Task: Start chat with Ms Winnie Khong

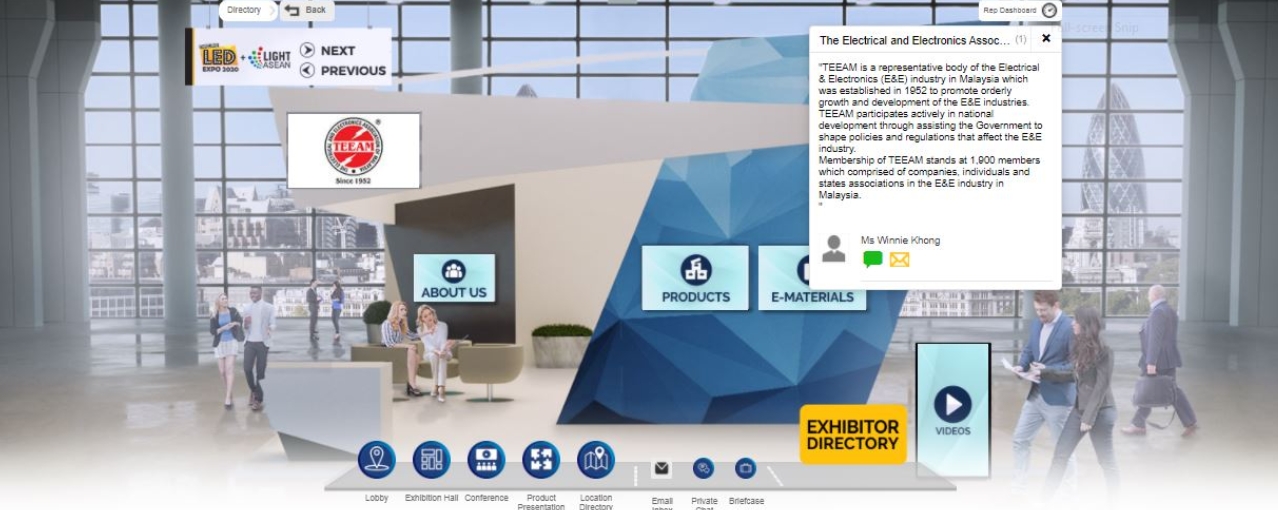Action: [x=872, y=260]
